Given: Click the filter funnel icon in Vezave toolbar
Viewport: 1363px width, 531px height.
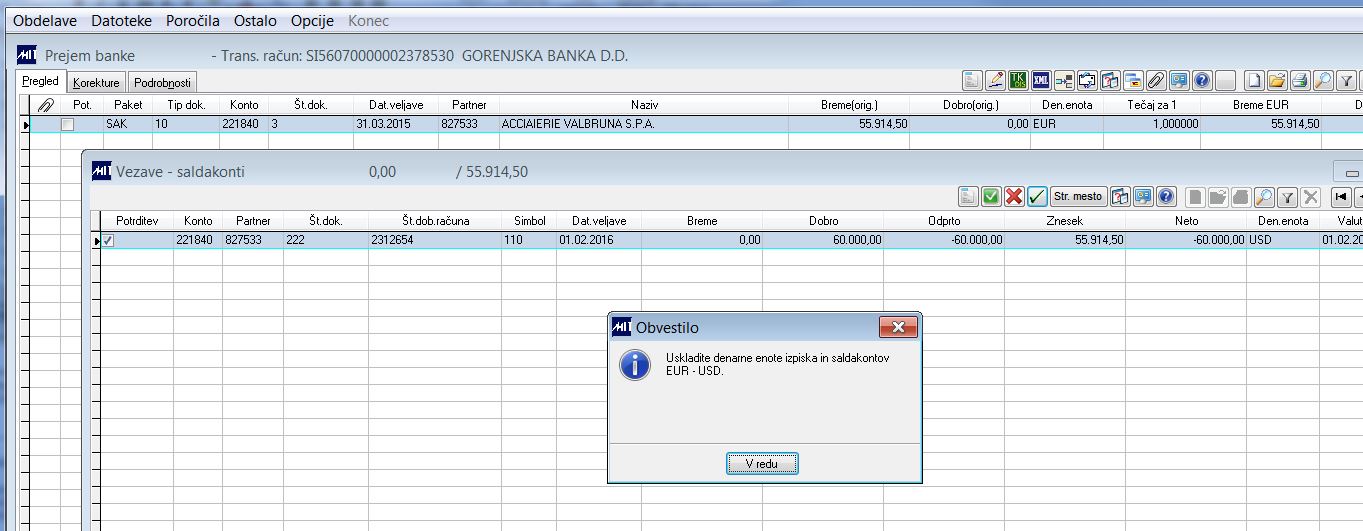Looking at the screenshot, I should click(x=1287, y=196).
